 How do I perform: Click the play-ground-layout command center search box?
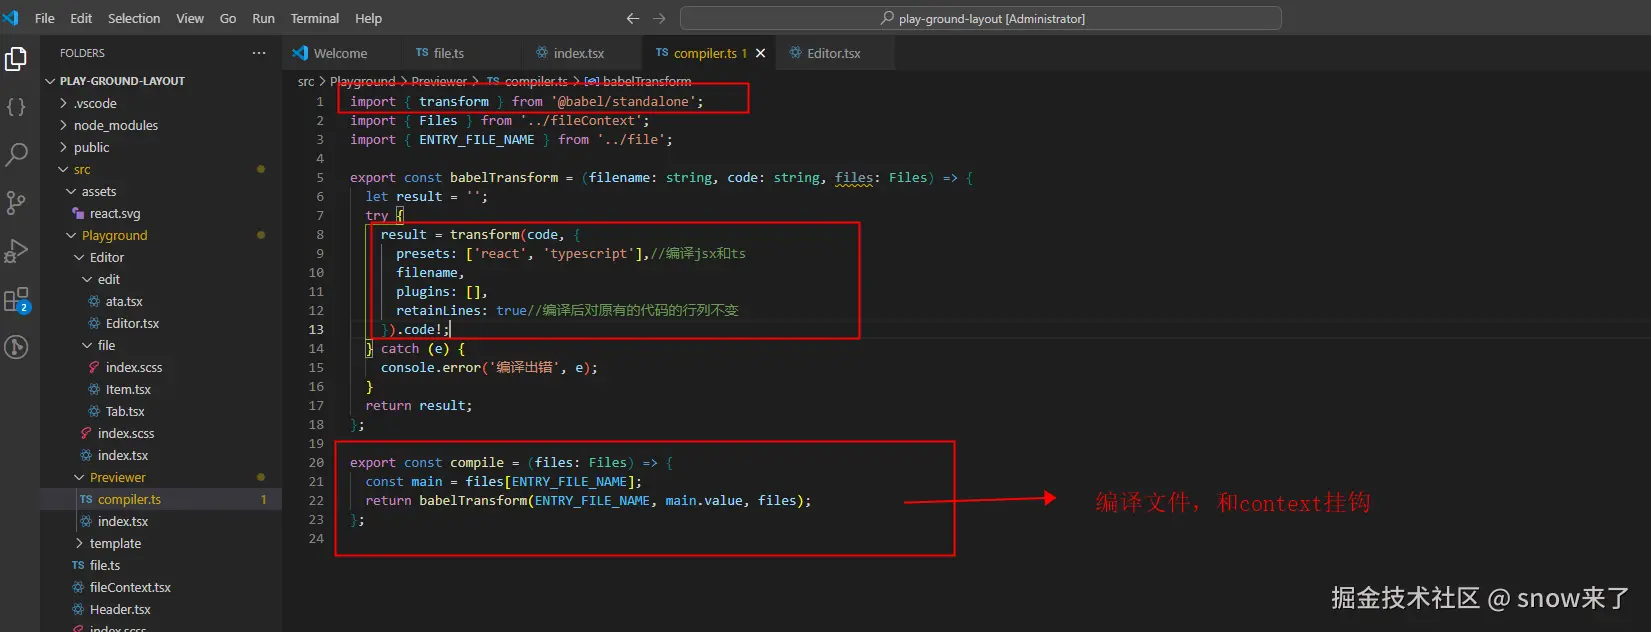pyautogui.click(x=981, y=18)
